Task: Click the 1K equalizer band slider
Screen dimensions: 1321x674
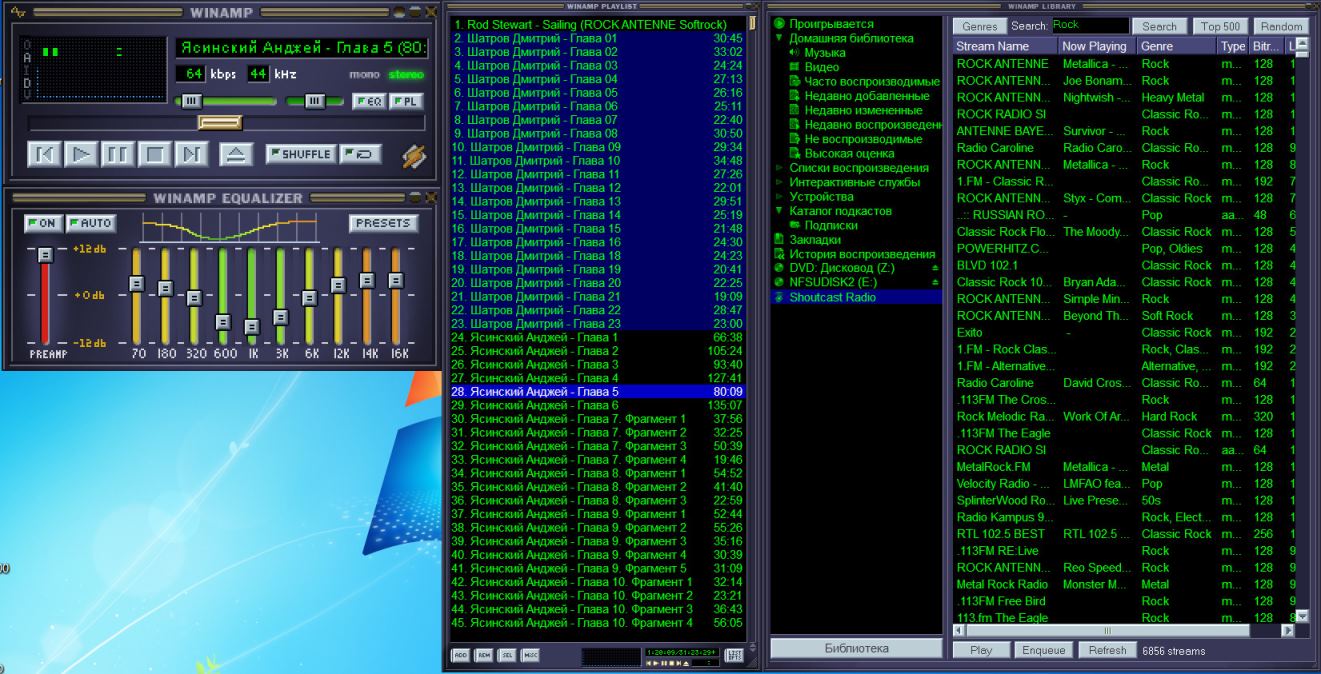Action: pyautogui.click(x=251, y=296)
